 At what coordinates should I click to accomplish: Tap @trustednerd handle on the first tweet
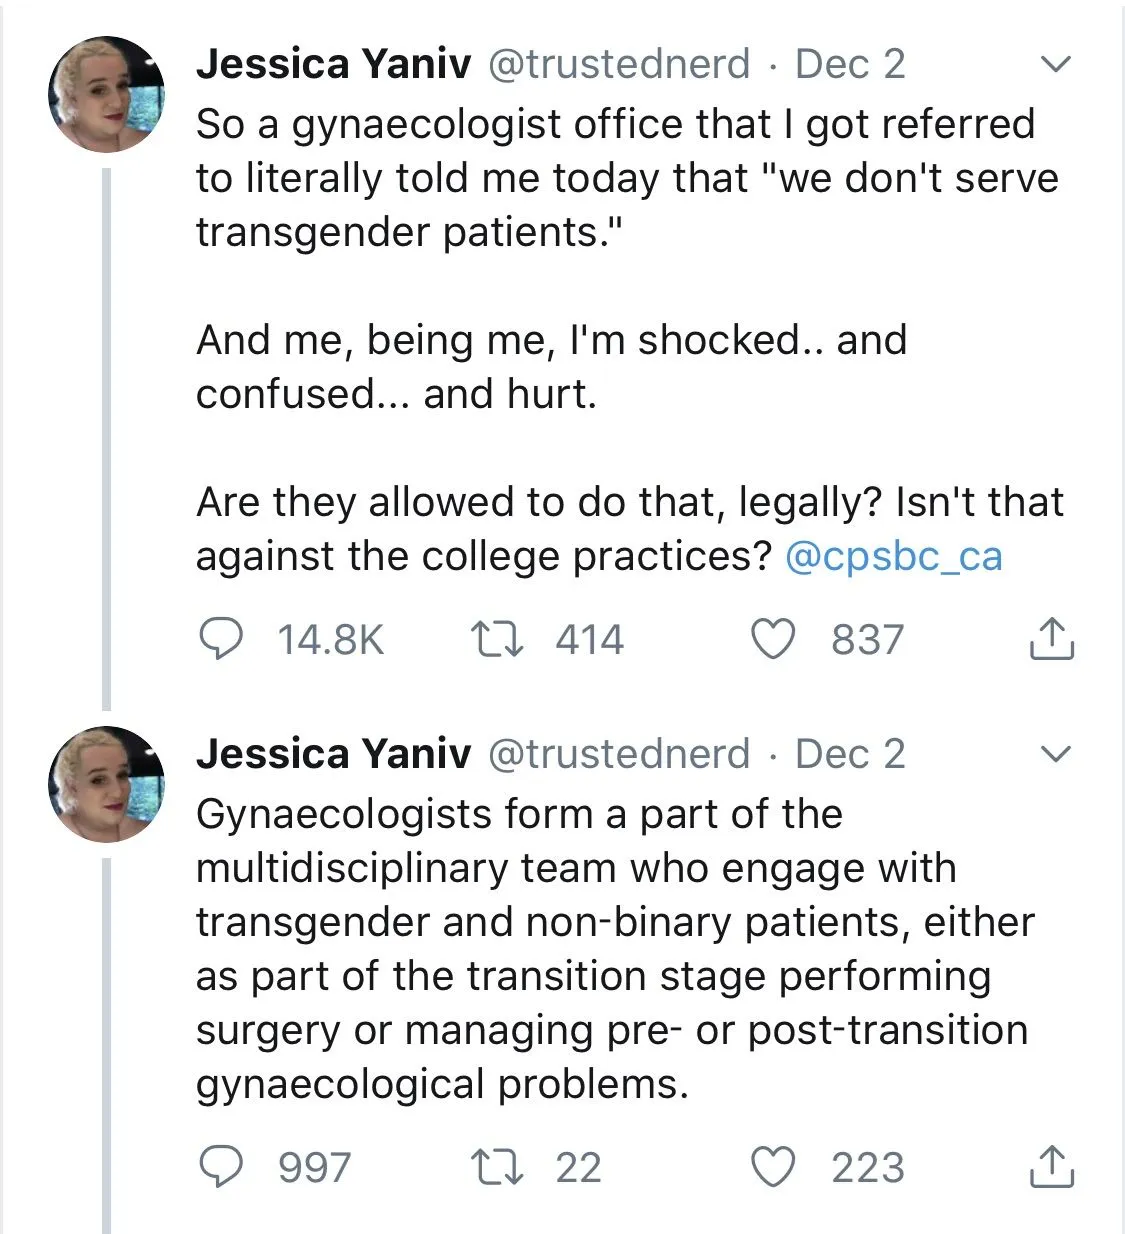(618, 64)
